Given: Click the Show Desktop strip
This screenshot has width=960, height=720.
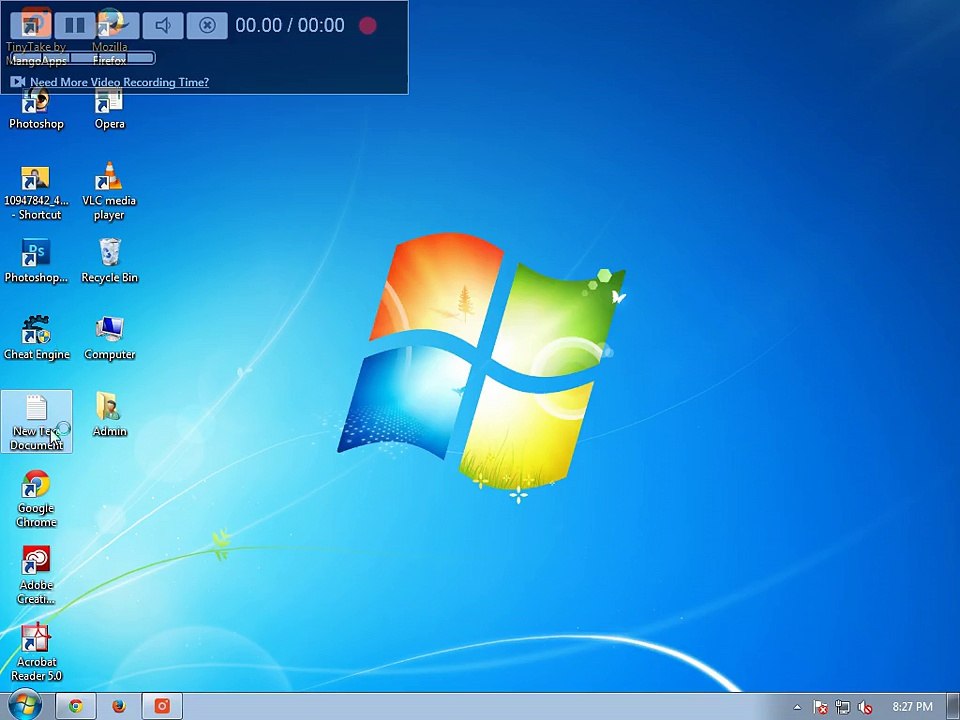Looking at the screenshot, I should point(953,707).
